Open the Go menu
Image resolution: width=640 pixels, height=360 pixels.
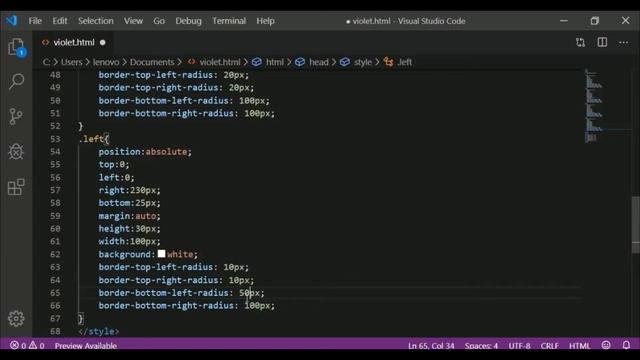(x=159, y=21)
